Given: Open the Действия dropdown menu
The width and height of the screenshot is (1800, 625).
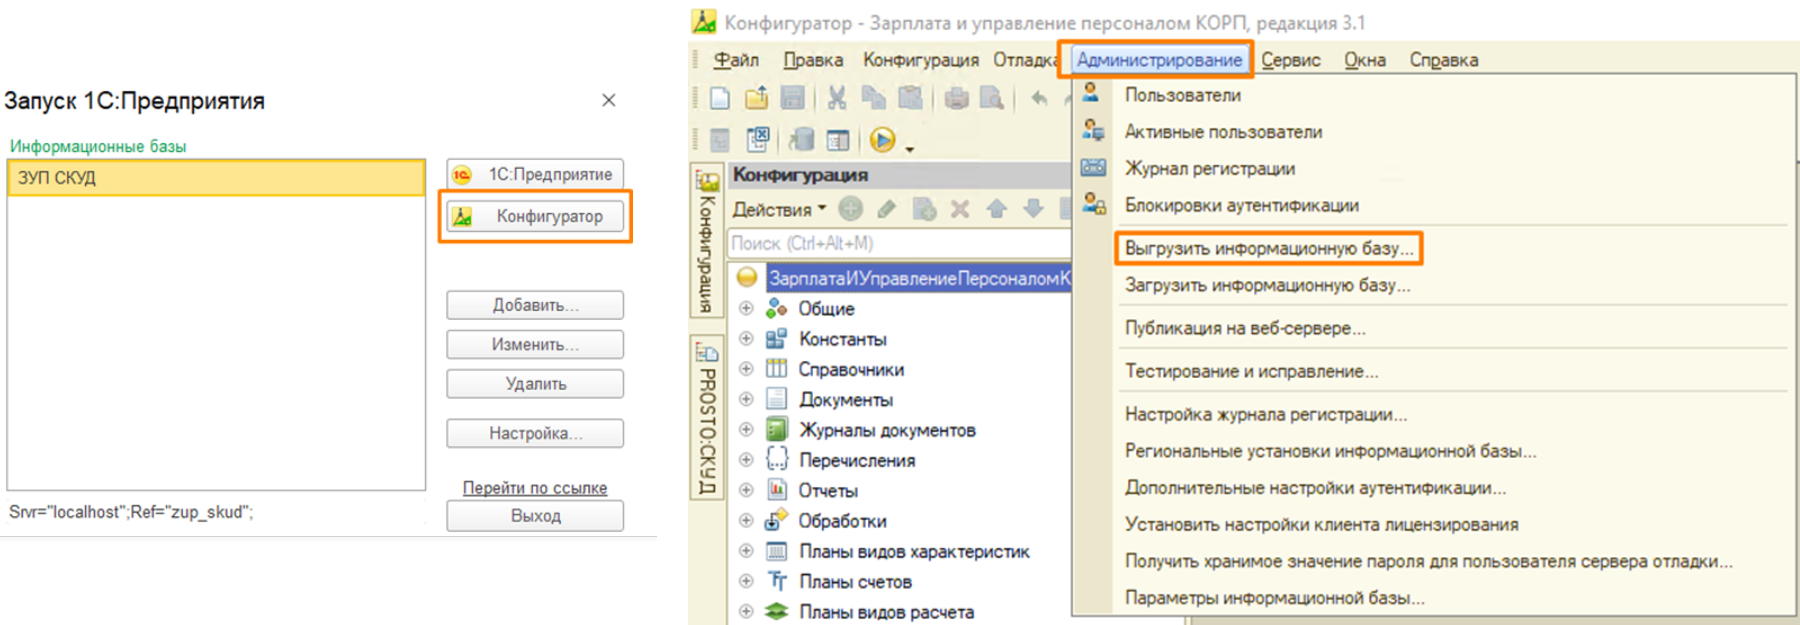Looking at the screenshot, I should [x=779, y=209].
